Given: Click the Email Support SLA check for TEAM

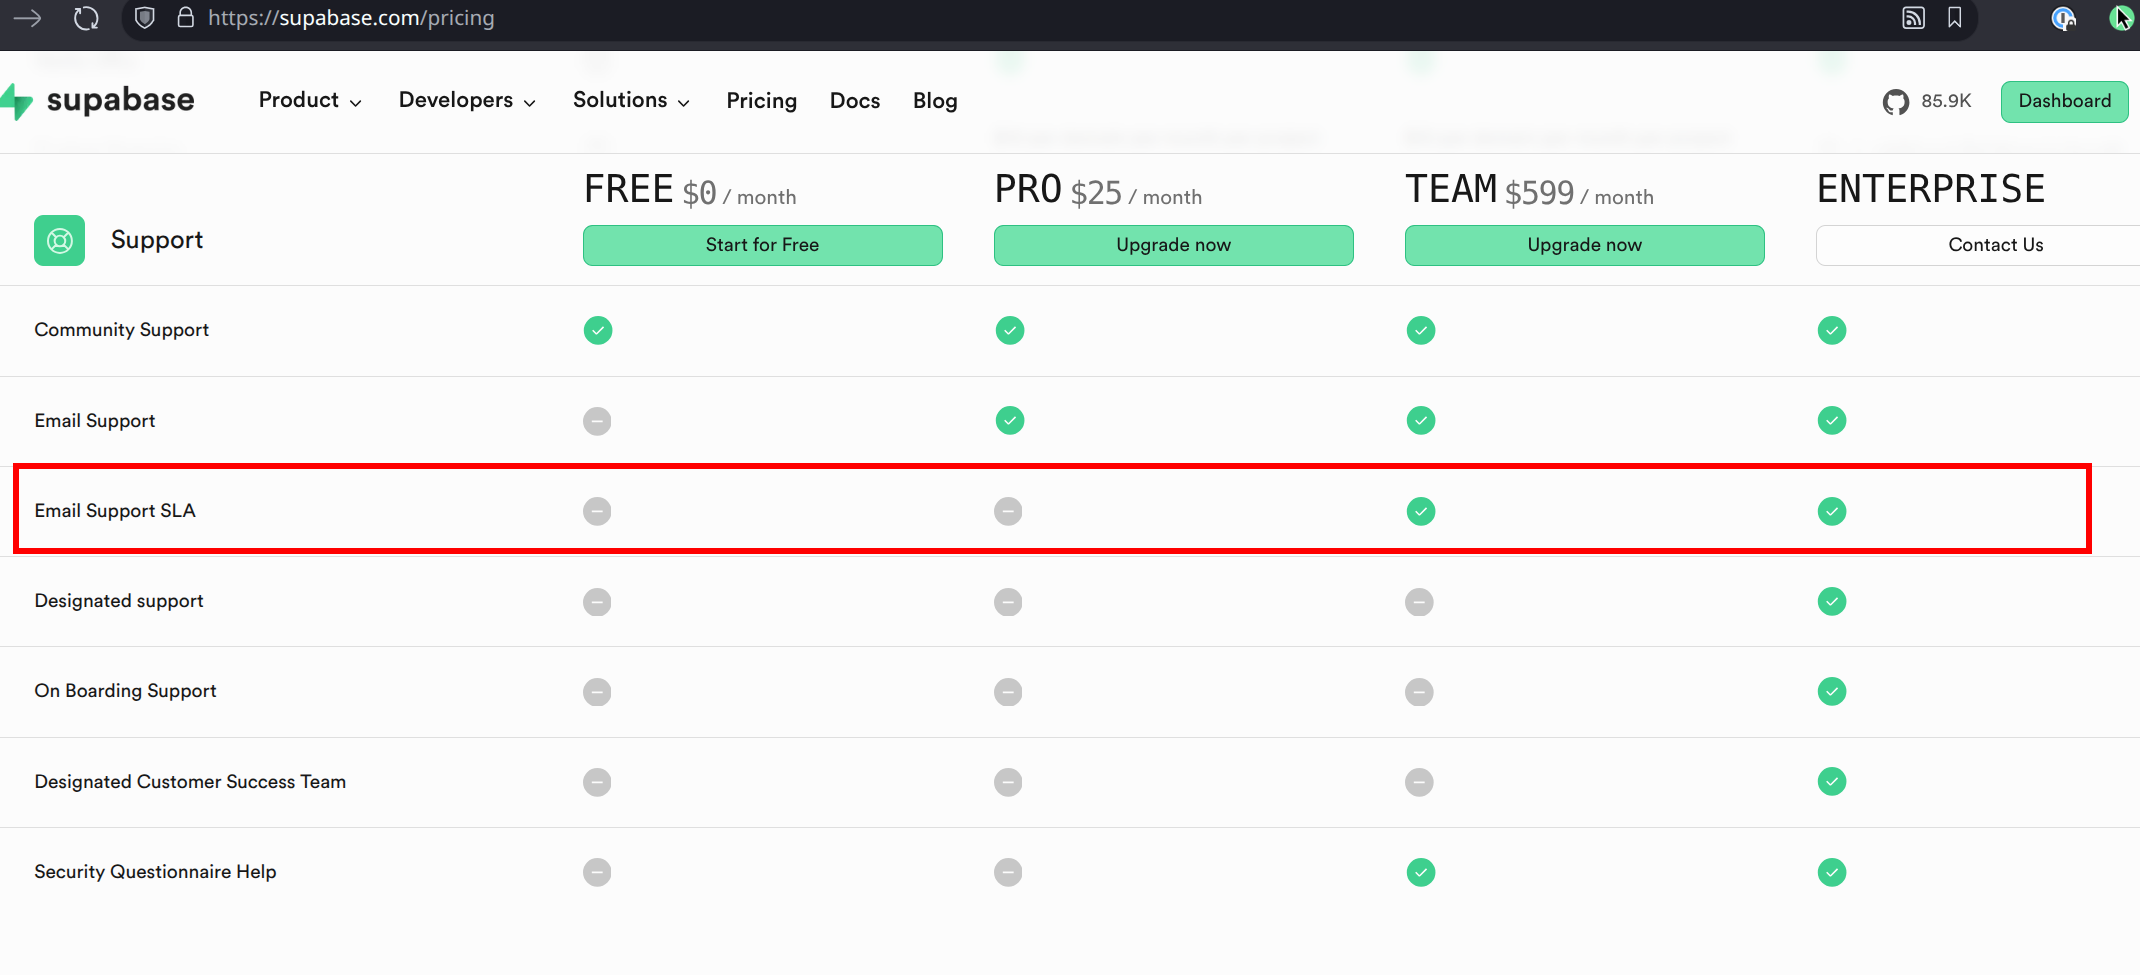Looking at the screenshot, I should (x=1420, y=511).
